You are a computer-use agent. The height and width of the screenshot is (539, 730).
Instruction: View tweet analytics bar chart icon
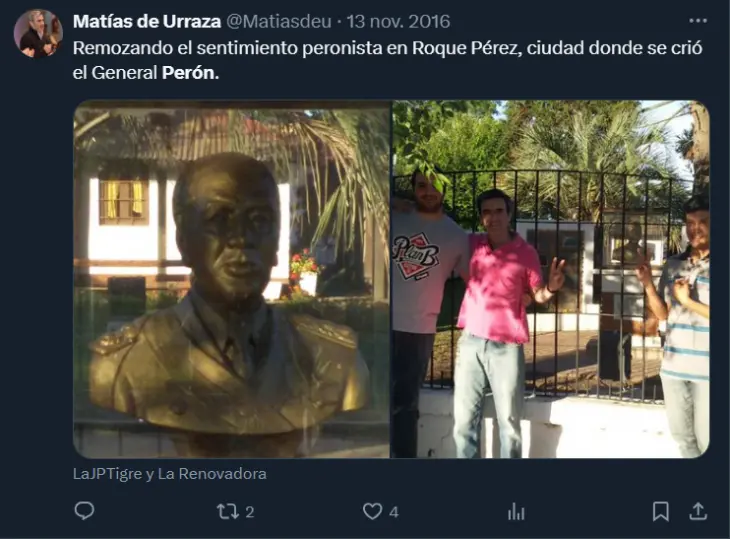coord(516,512)
